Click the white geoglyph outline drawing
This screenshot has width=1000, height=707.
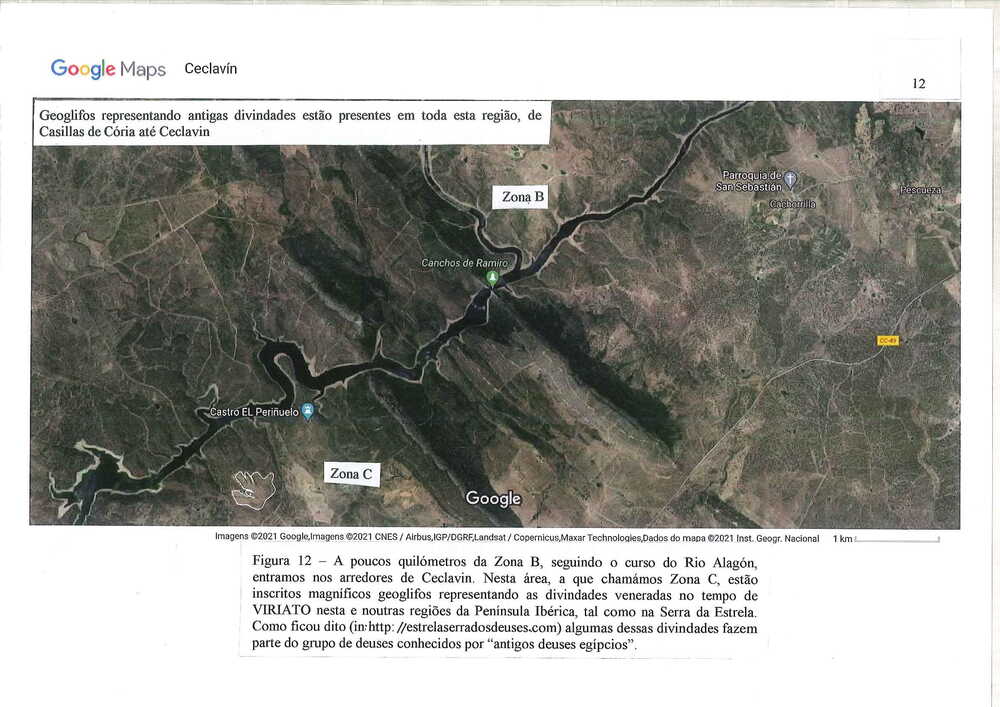pos(253,486)
